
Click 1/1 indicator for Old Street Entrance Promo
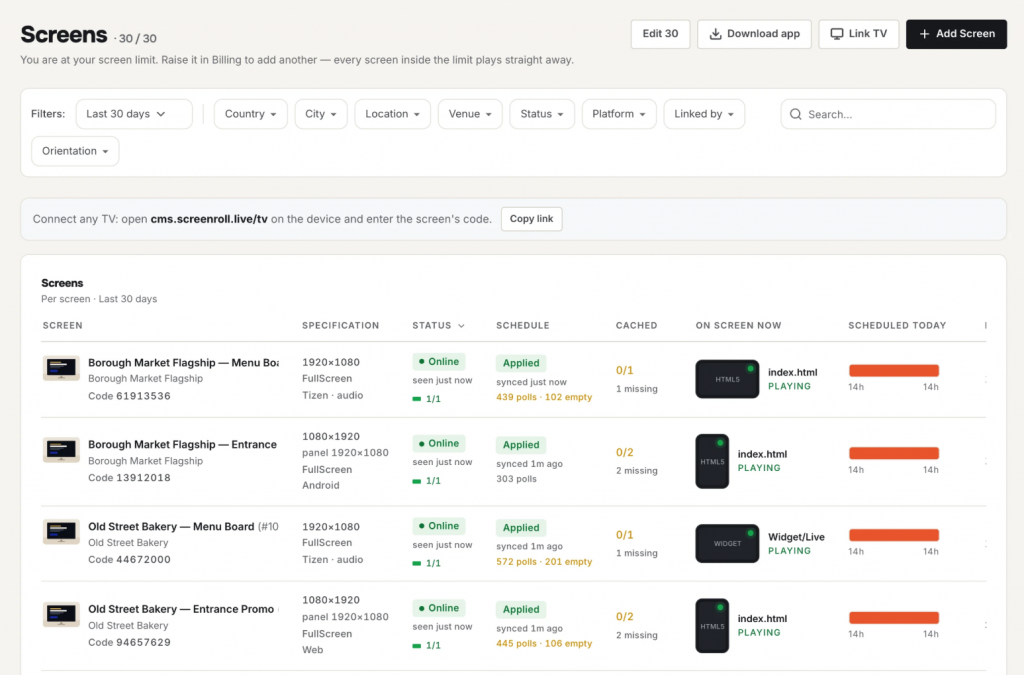click(426, 646)
